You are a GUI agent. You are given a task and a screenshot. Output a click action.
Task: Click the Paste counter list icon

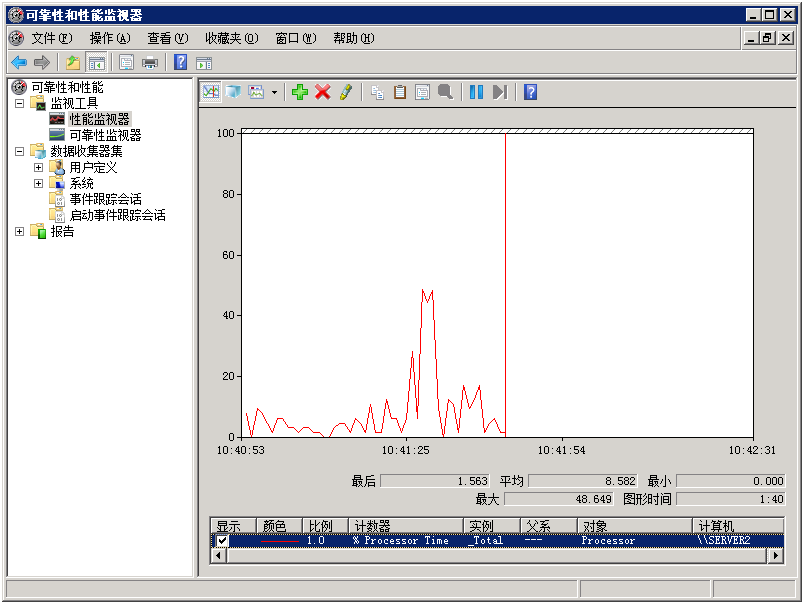point(400,92)
